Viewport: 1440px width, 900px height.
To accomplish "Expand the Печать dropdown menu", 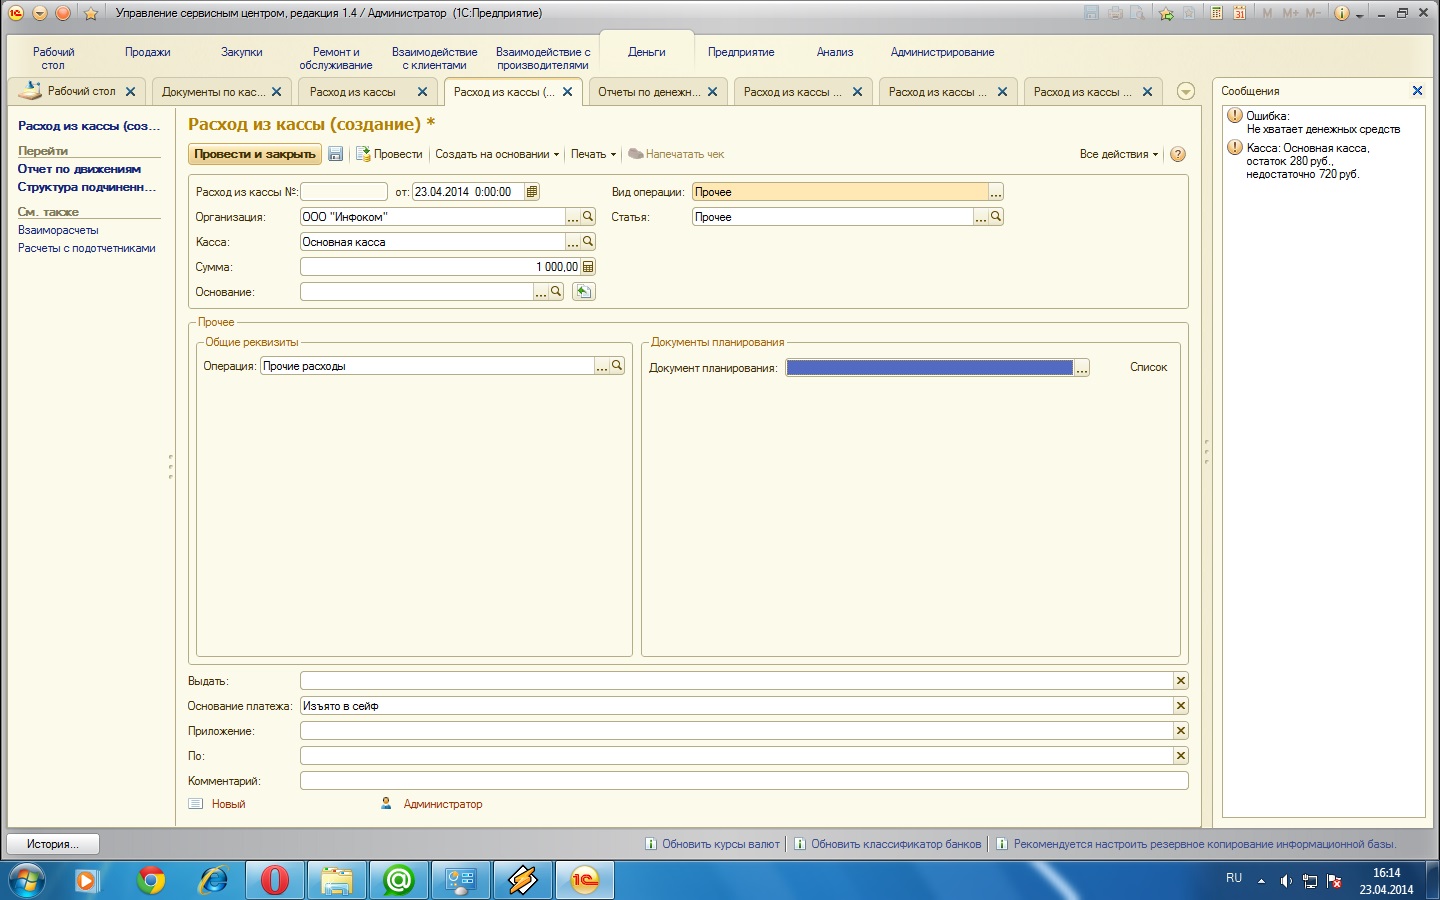I will [593, 154].
